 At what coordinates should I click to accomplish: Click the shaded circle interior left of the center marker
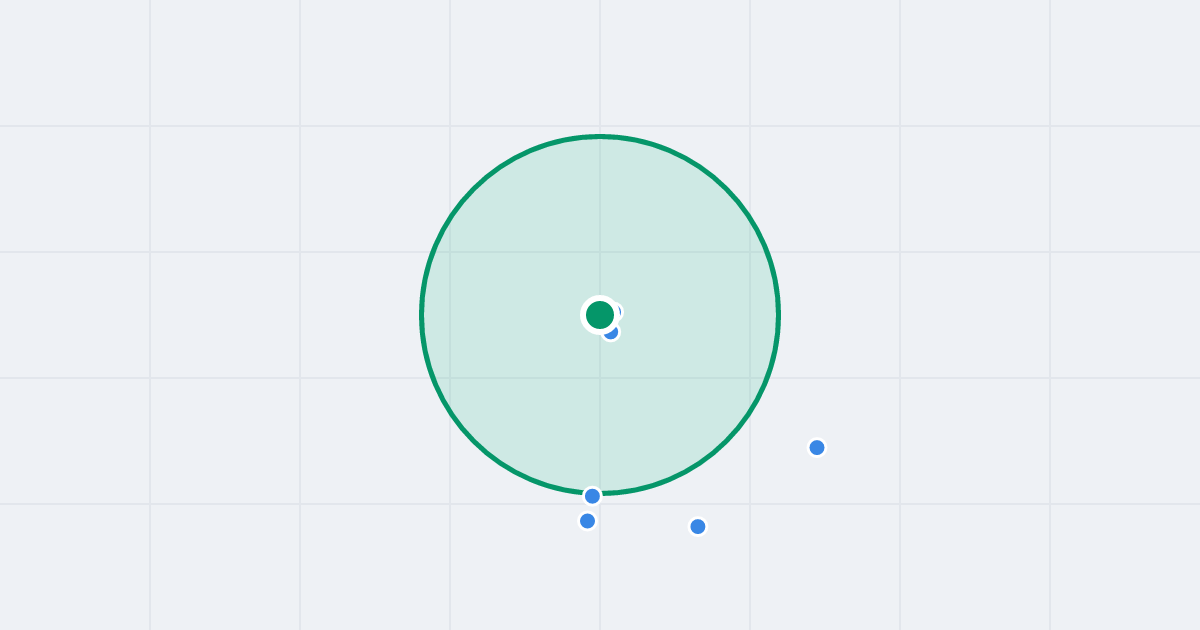(500, 315)
